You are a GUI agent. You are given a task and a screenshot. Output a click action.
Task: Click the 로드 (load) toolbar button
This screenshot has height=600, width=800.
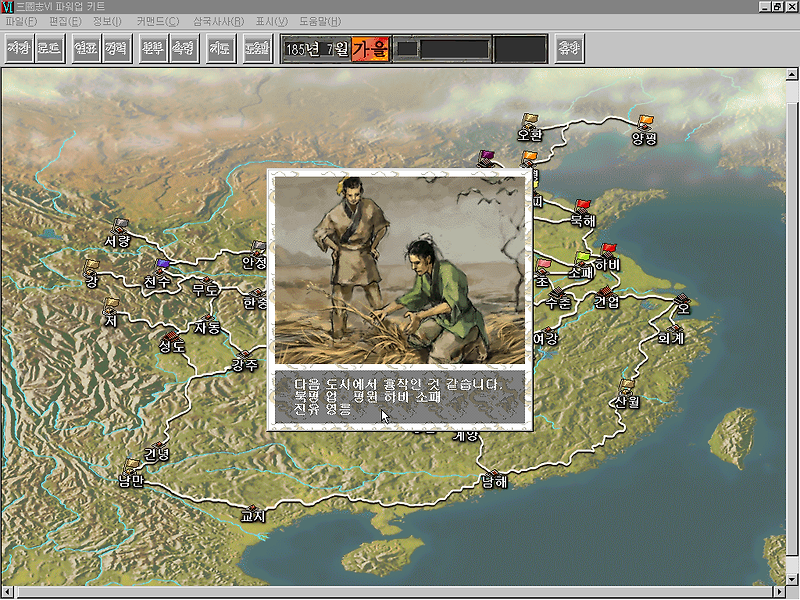pos(50,48)
